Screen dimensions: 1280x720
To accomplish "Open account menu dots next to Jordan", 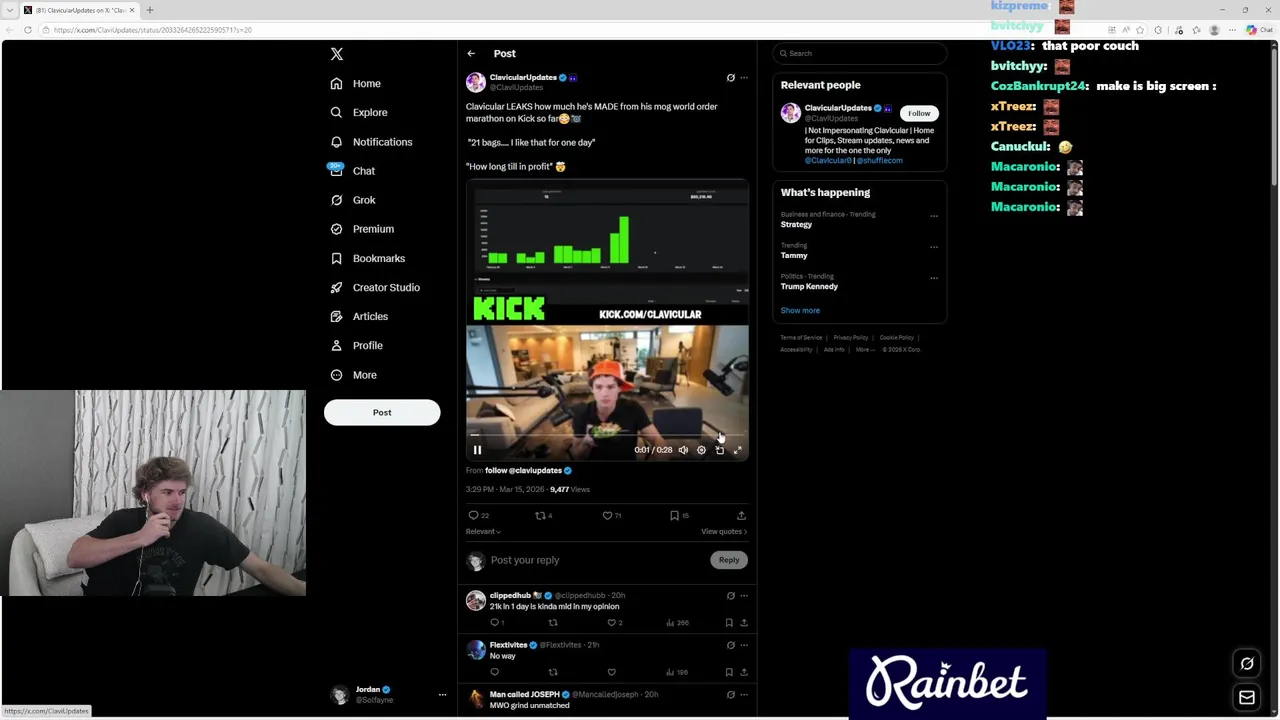I will [x=442, y=694].
